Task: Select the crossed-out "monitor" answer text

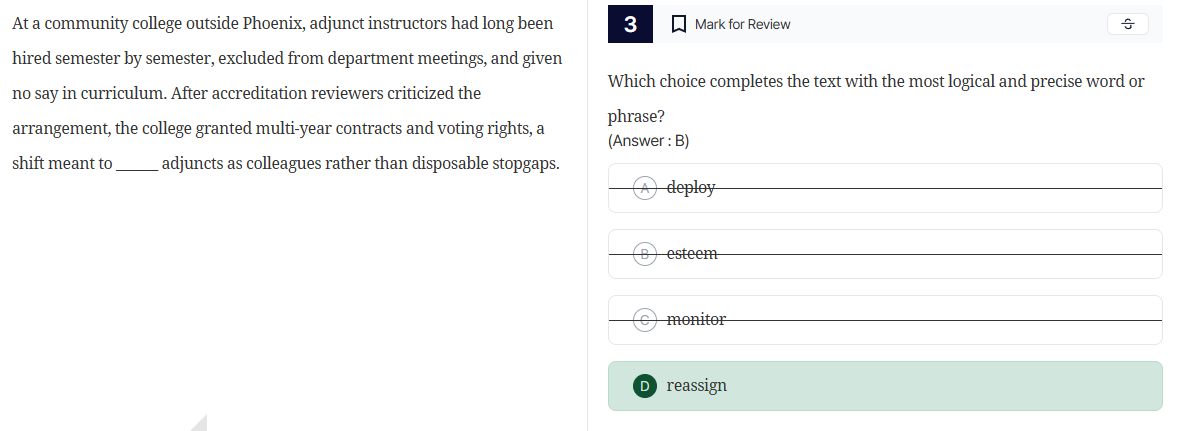Action: [696, 319]
